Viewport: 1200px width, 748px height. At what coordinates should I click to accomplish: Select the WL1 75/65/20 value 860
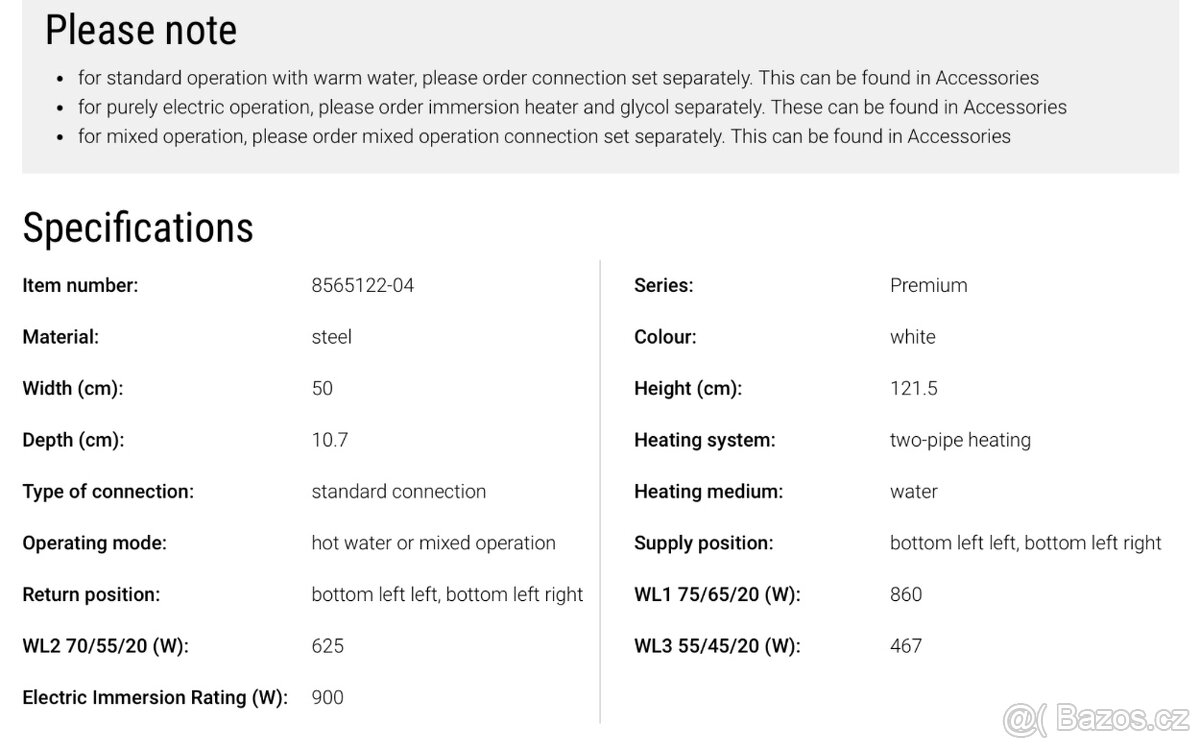point(906,594)
